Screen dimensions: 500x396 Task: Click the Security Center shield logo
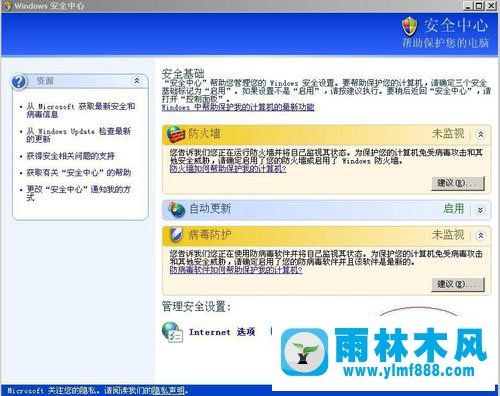[409, 27]
